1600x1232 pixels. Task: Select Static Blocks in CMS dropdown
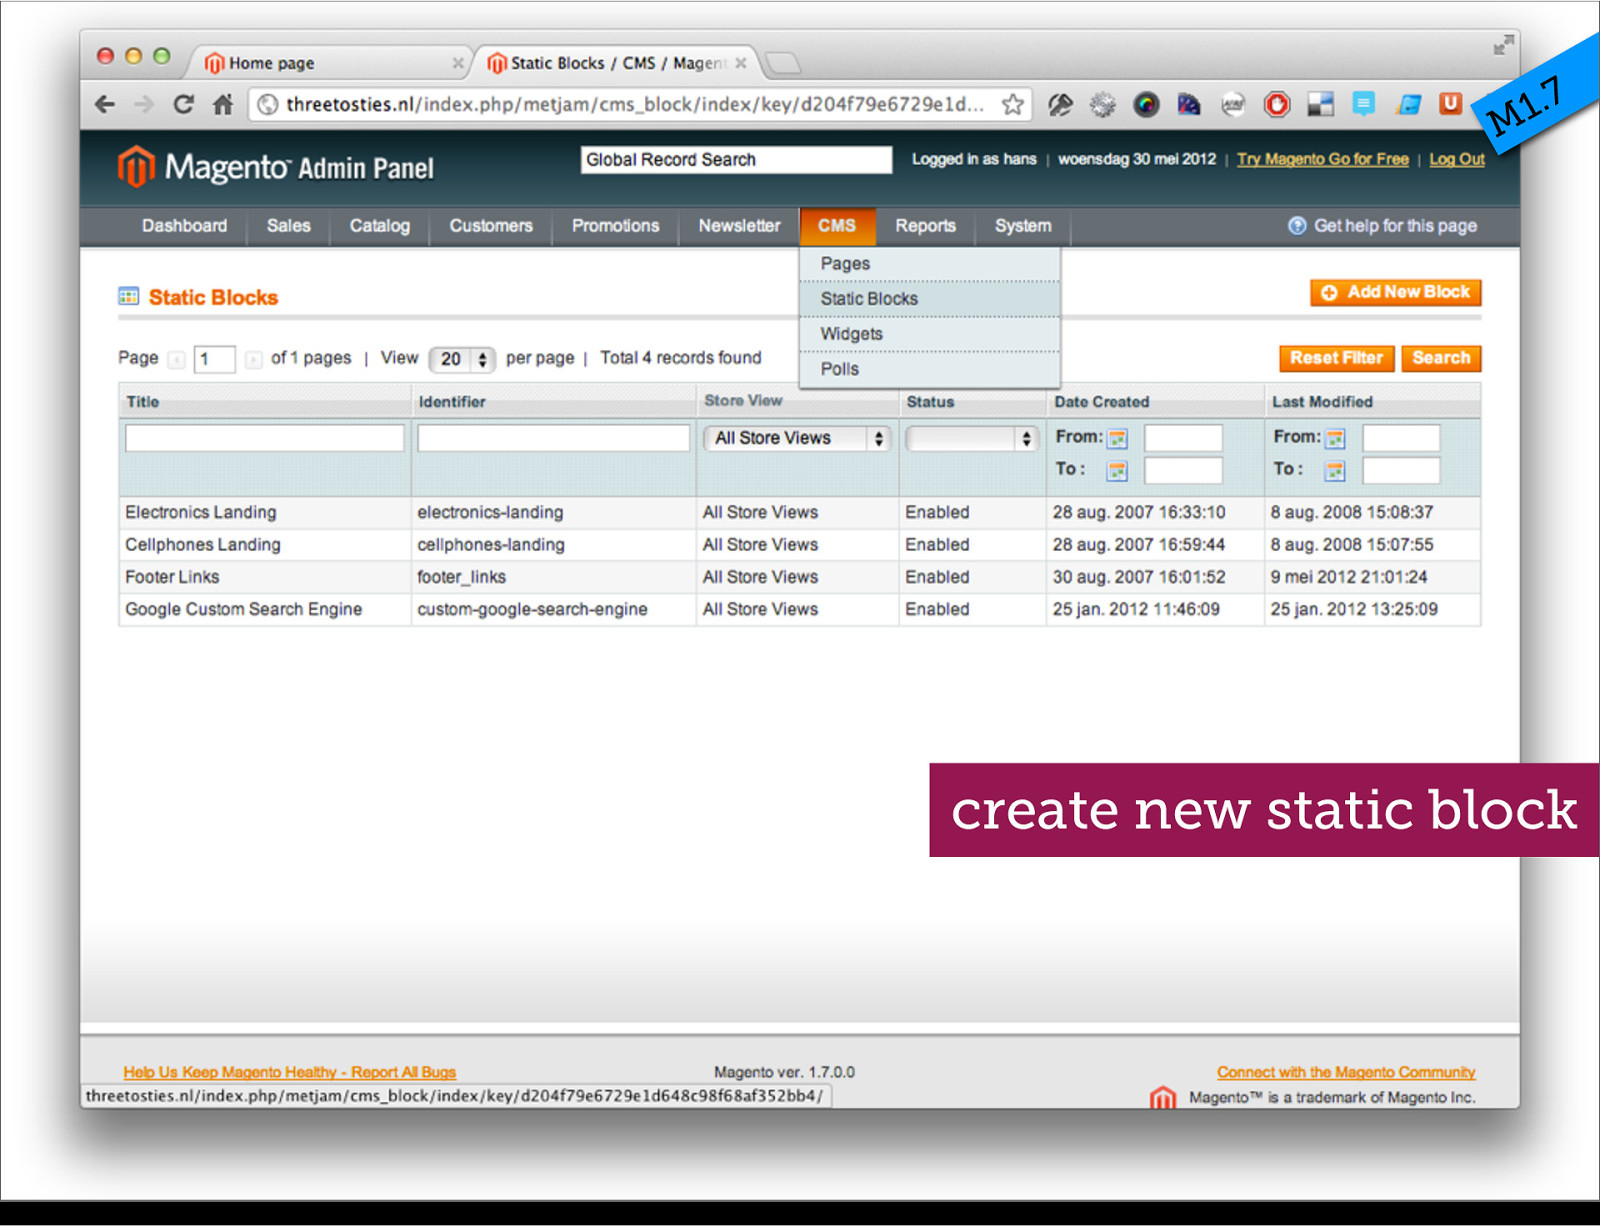point(930,299)
